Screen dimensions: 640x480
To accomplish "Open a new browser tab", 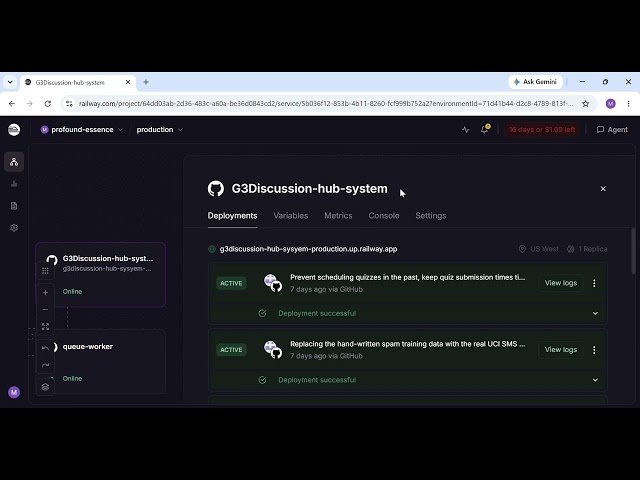I will pyautogui.click(x=146, y=82).
